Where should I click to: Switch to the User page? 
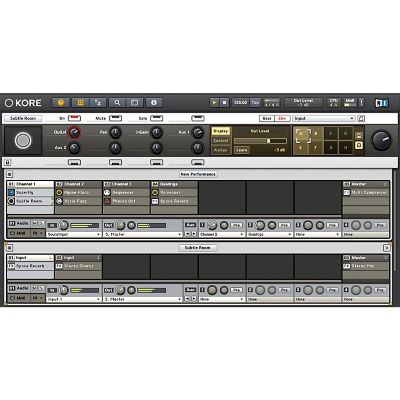tap(267, 118)
